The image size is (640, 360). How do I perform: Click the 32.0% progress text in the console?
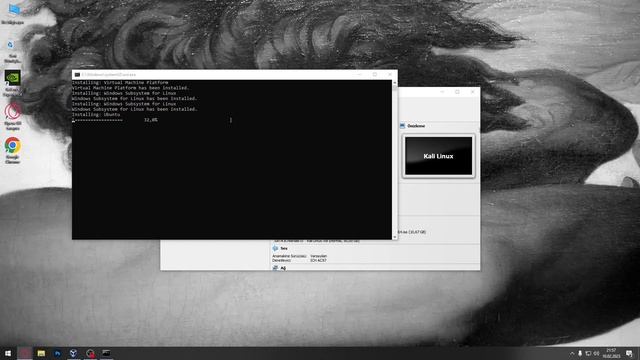pyautogui.click(x=151, y=120)
